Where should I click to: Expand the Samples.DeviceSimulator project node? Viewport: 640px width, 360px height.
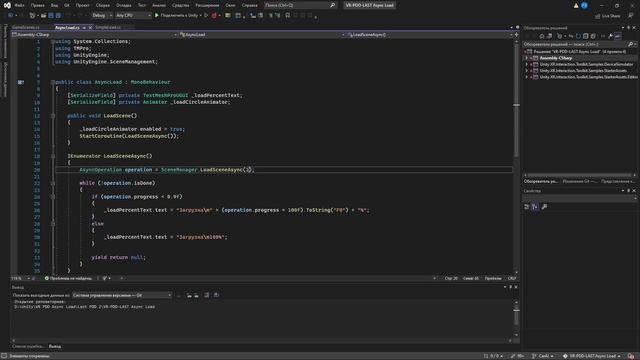pyautogui.click(x=527, y=64)
